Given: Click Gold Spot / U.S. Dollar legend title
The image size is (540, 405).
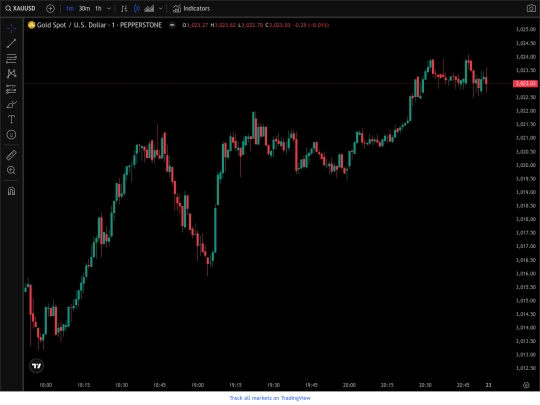Looking at the screenshot, I should (99, 25).
